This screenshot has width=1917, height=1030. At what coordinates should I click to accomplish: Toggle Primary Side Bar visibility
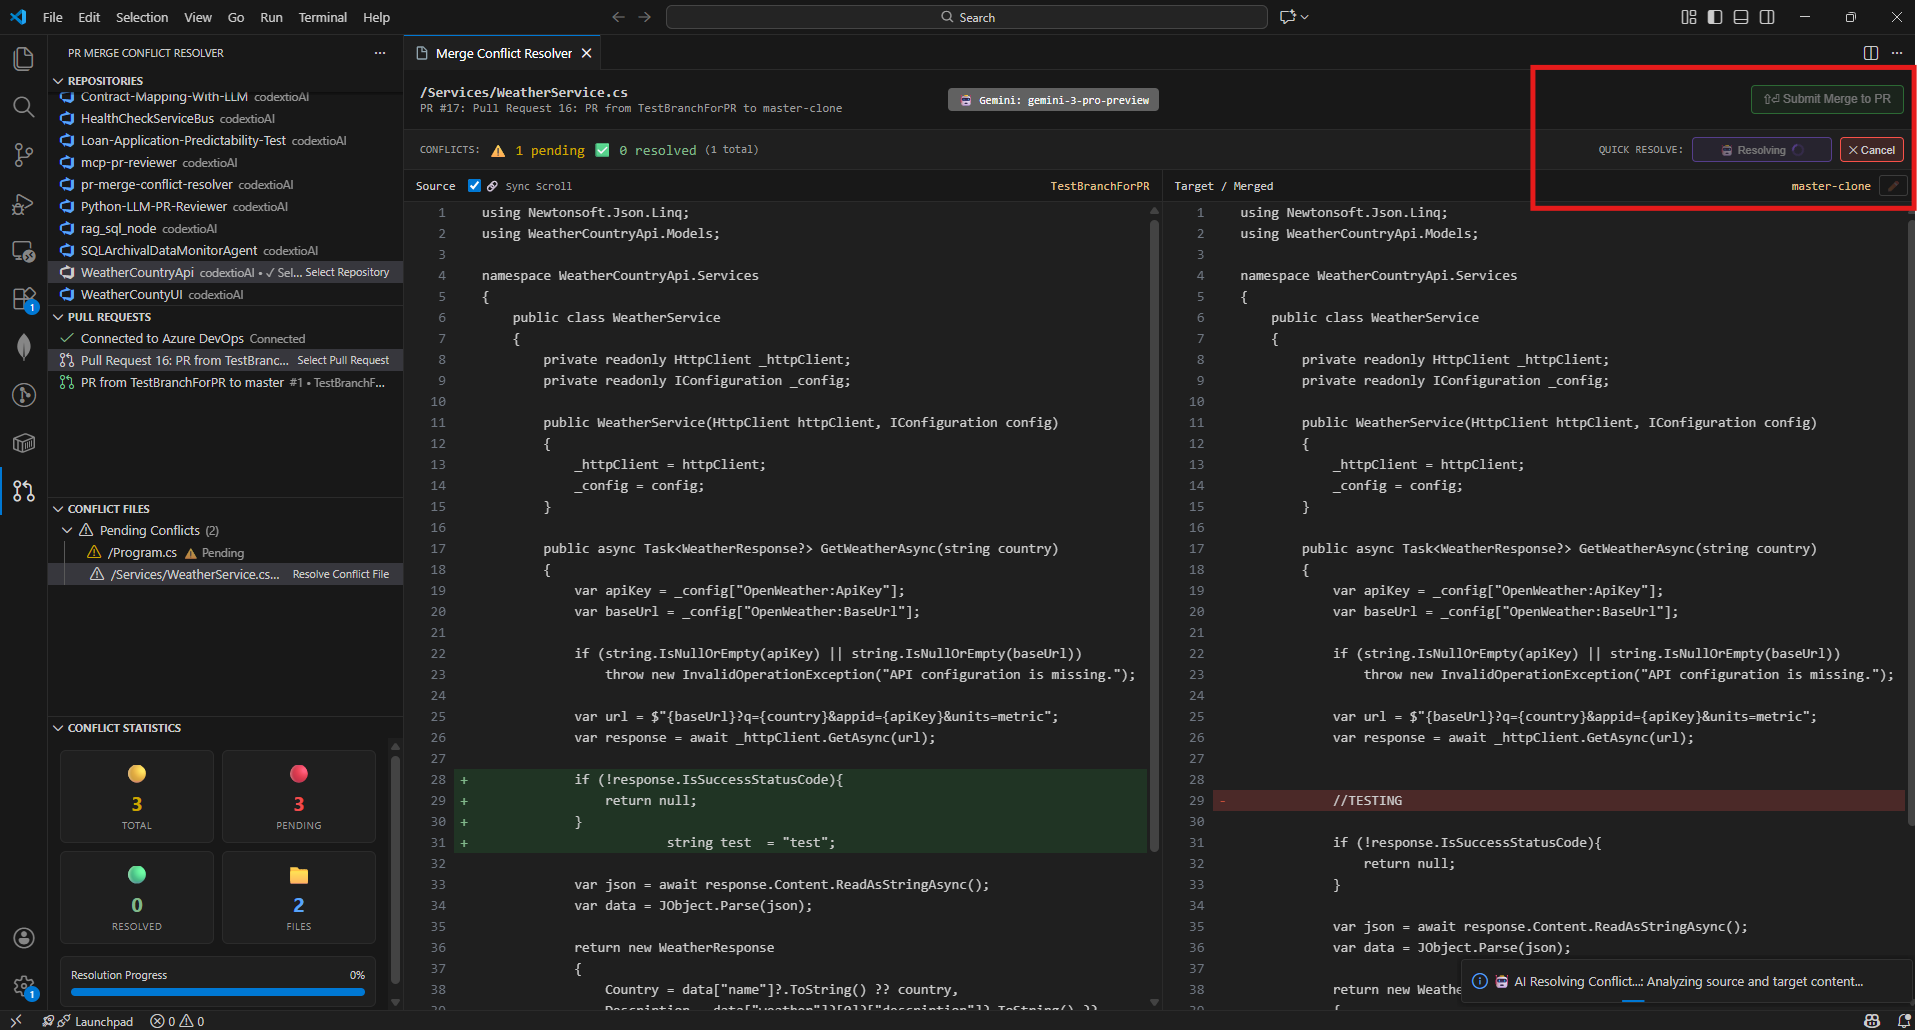coord(1715,17)
